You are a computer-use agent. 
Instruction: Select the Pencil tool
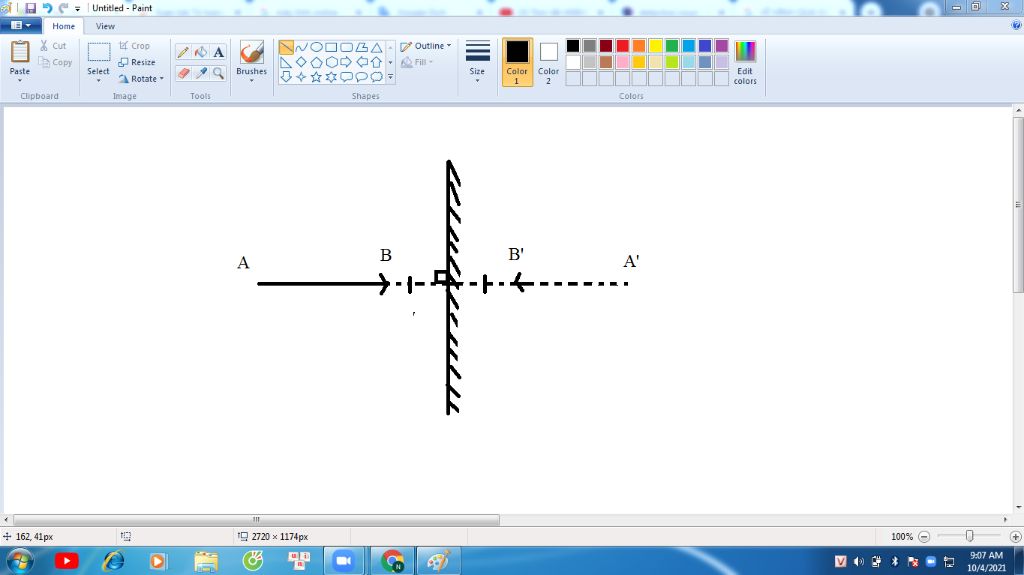183,52
